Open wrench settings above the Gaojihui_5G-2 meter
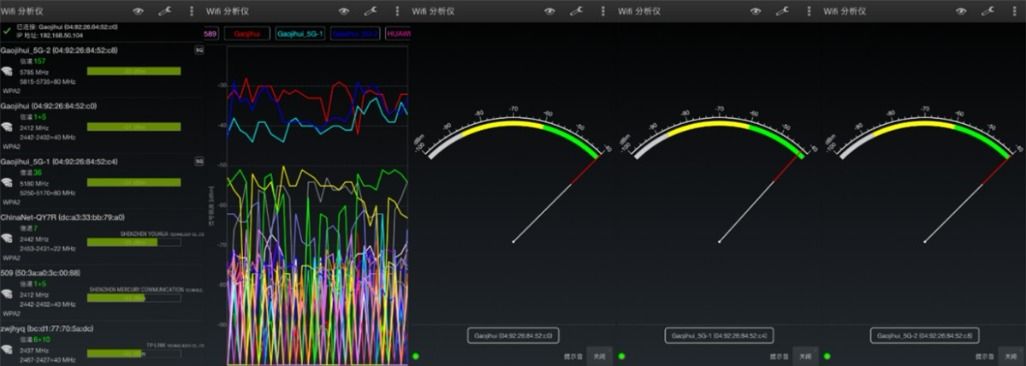Screen dimensions: 1026x366 pos(988,11)
